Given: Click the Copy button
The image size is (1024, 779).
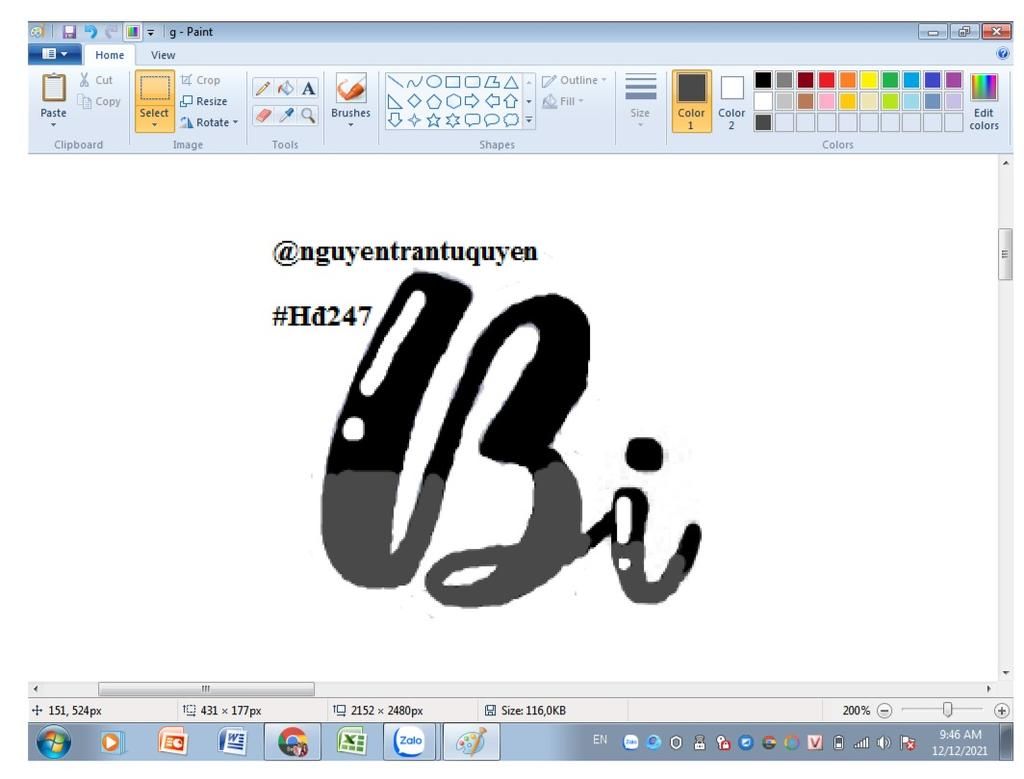Looking at the screenshot, I should click(x=99, y=101).
